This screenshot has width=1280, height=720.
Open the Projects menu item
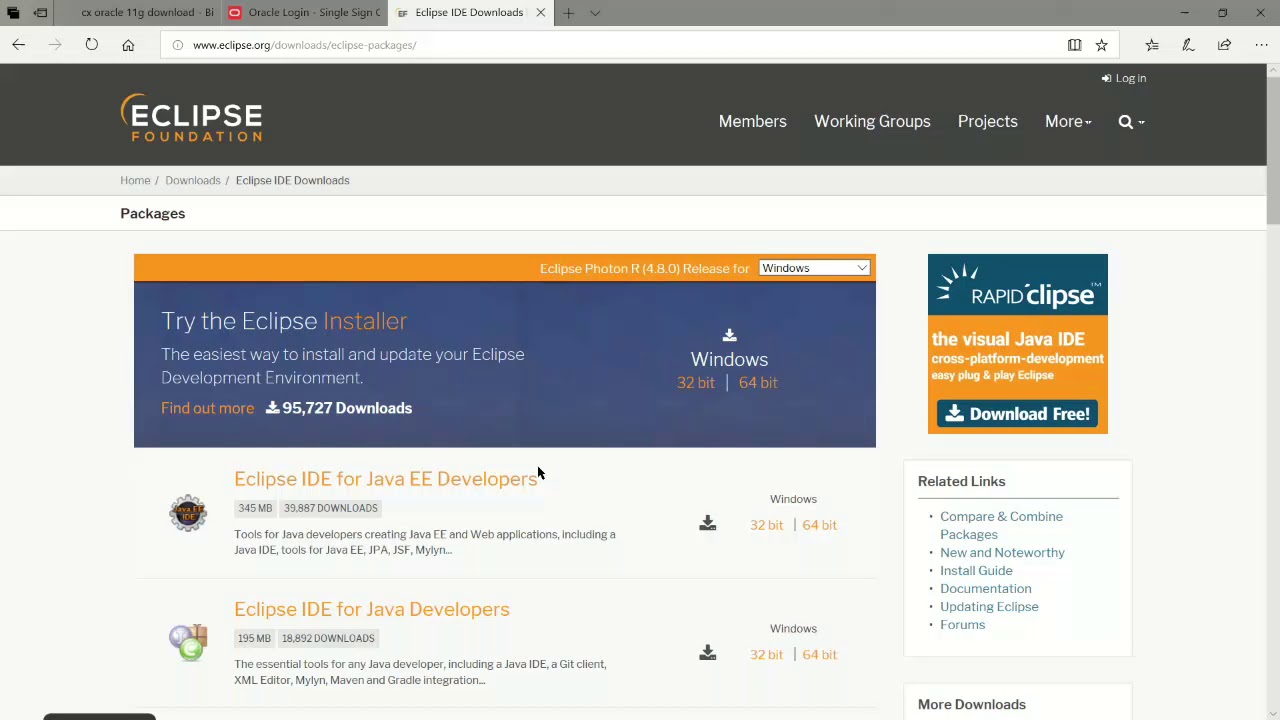987,121
